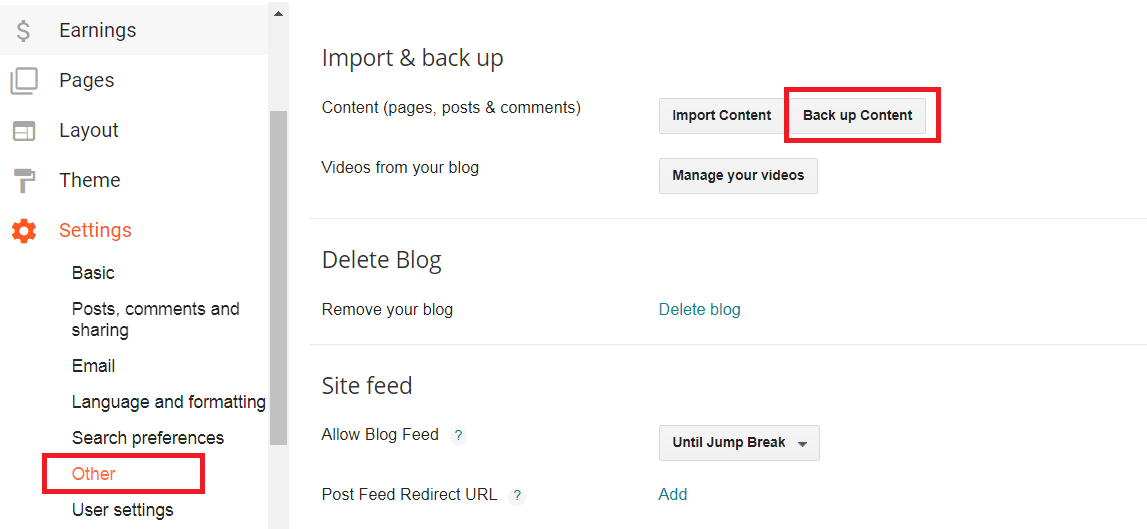Select User settings in sidebar
Viewport: 1147px width, 529px height.
pos(122,510)
